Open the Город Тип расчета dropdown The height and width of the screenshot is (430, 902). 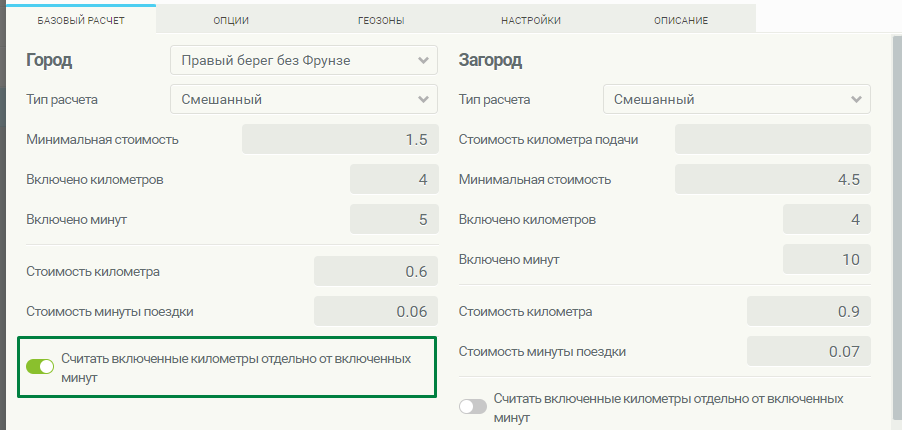[x=304, y=99]
